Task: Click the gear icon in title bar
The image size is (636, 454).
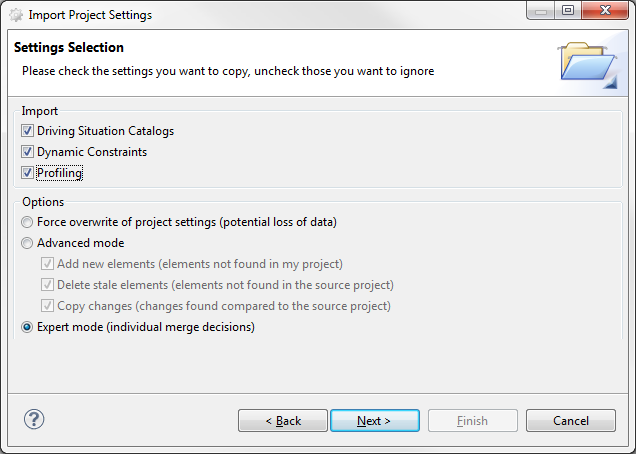Action: click(16, 15)
